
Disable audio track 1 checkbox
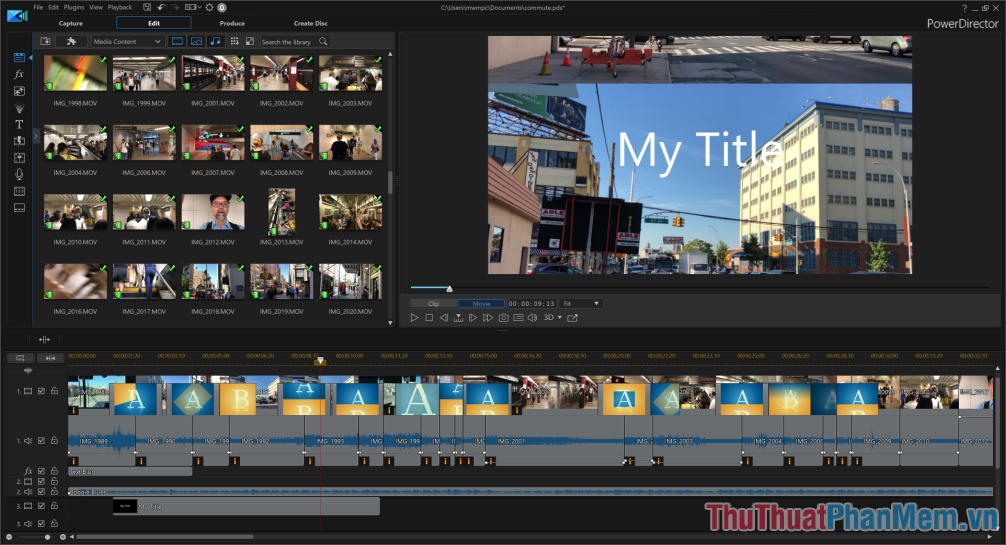42,441
